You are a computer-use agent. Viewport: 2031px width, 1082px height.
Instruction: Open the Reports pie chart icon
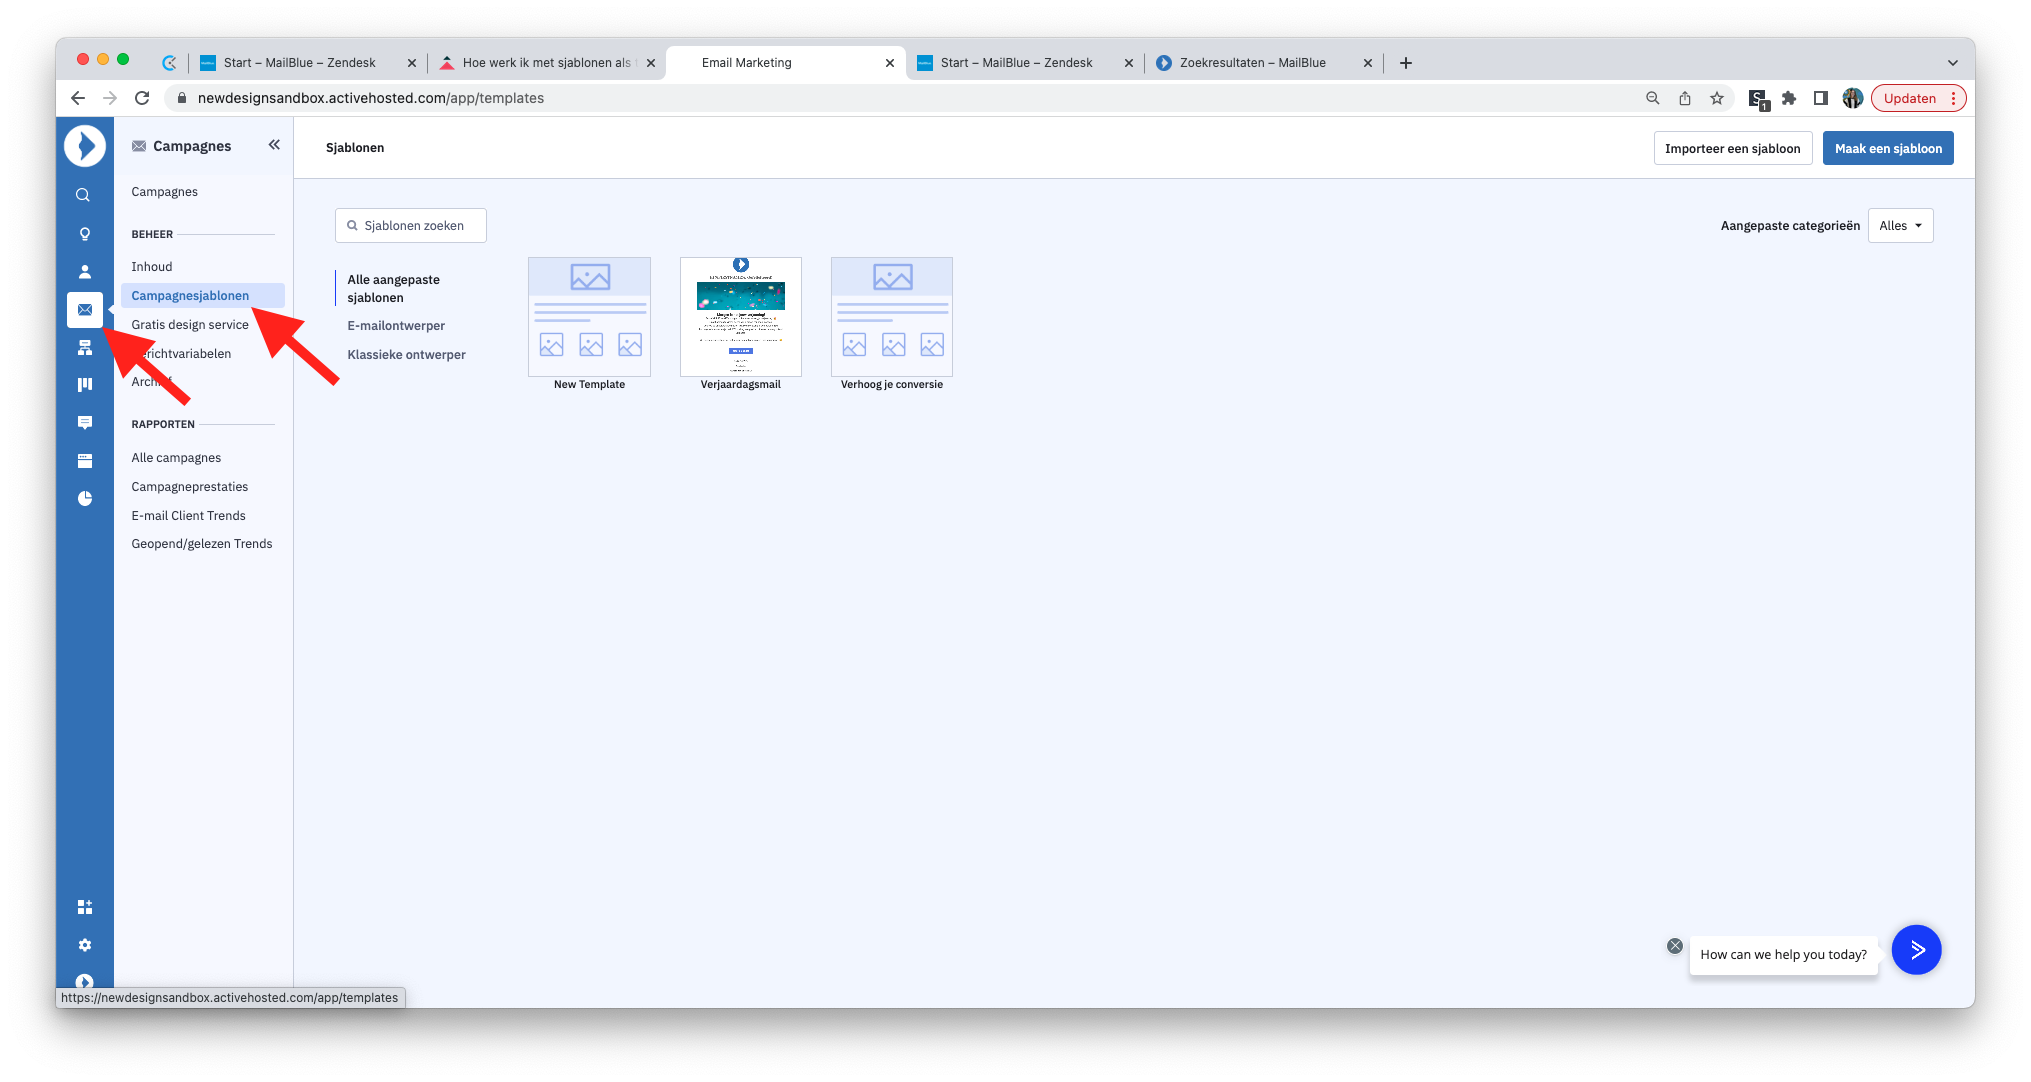84,498
